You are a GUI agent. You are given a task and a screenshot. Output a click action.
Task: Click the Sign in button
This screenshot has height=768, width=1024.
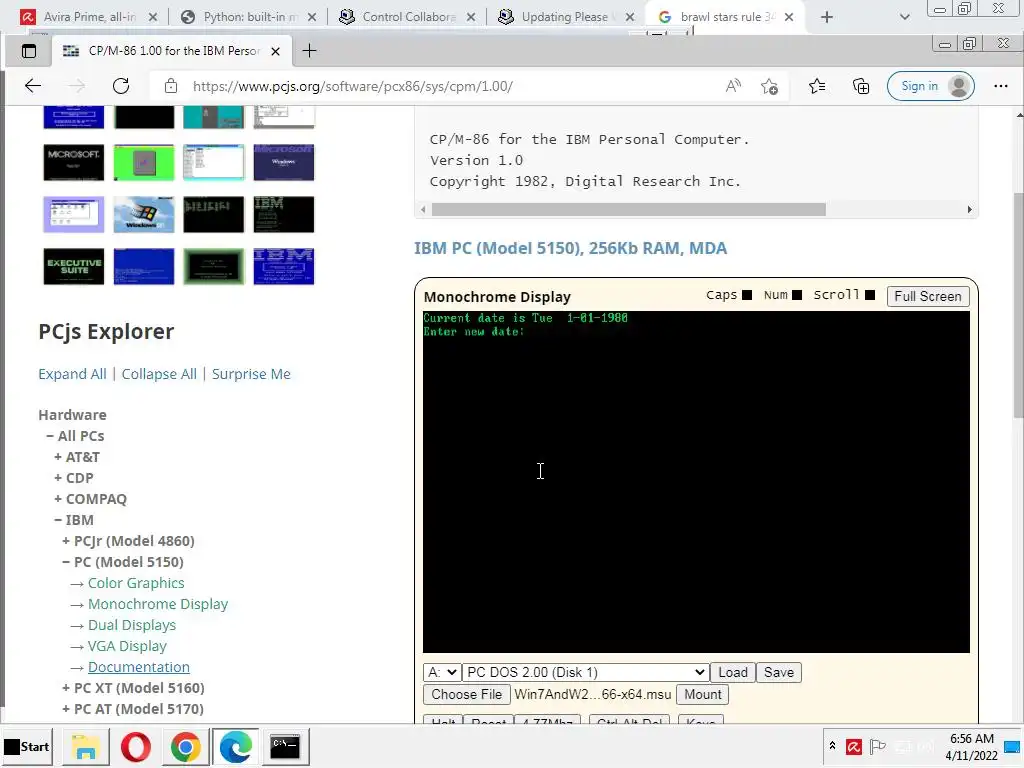pyautogui.click(x=931, y=86)
